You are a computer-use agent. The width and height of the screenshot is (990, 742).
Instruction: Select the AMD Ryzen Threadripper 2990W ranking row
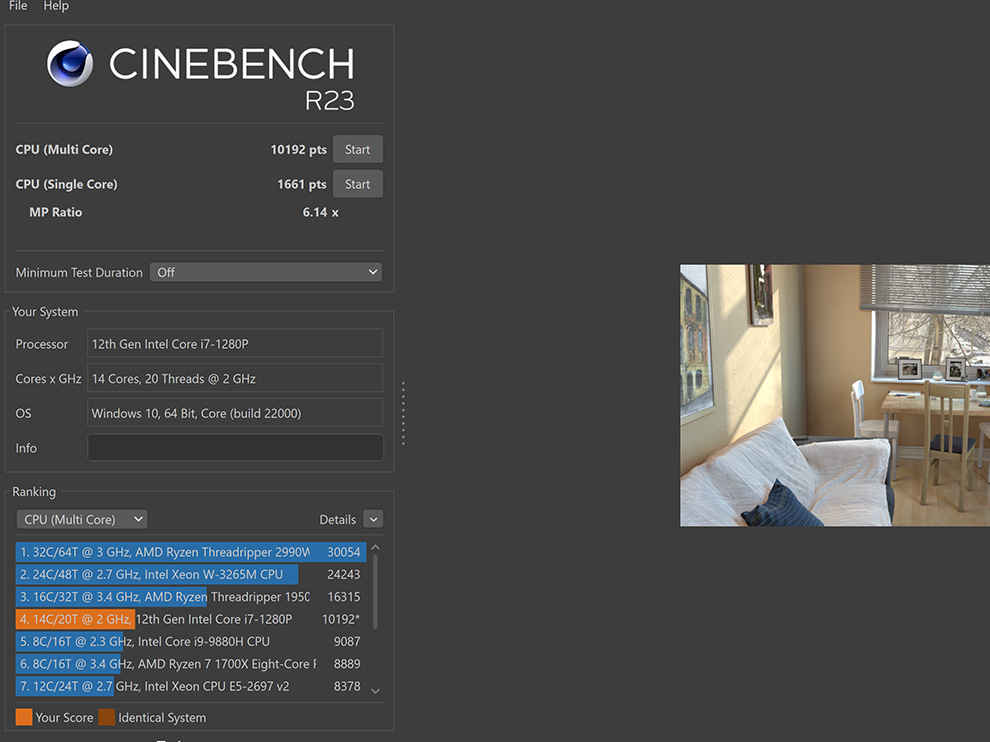191,552
